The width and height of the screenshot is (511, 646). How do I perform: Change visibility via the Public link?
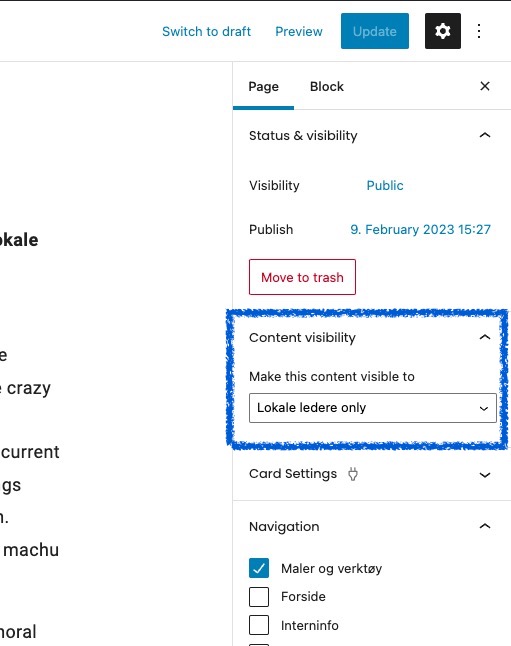(385, 185)
